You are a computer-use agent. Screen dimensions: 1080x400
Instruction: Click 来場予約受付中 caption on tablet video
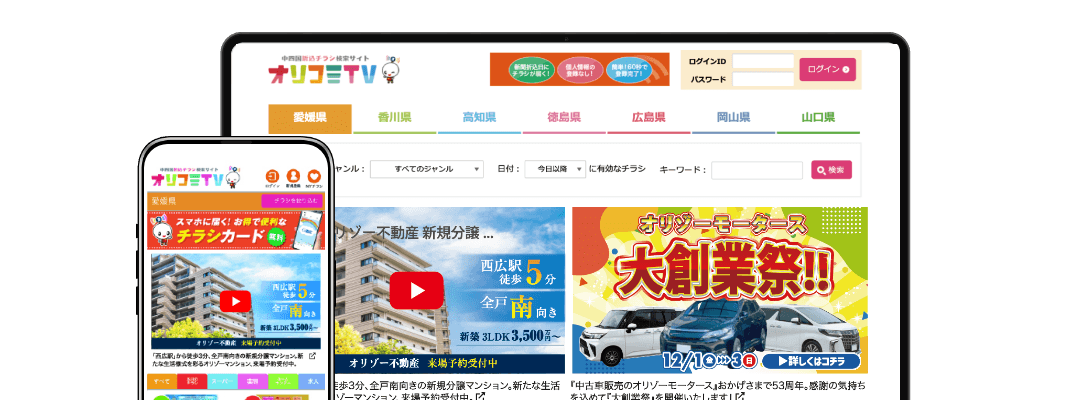(x=462, y=364)
